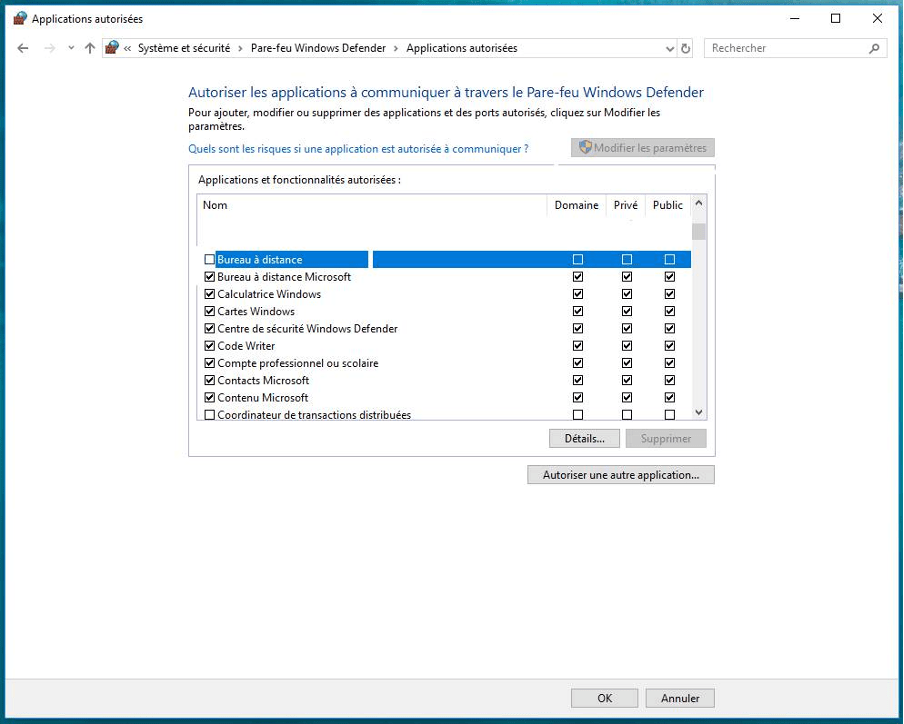Screen dimensions: 904x724
Task: Click in the Rechercher search field
Action: [x=785, y=48]
